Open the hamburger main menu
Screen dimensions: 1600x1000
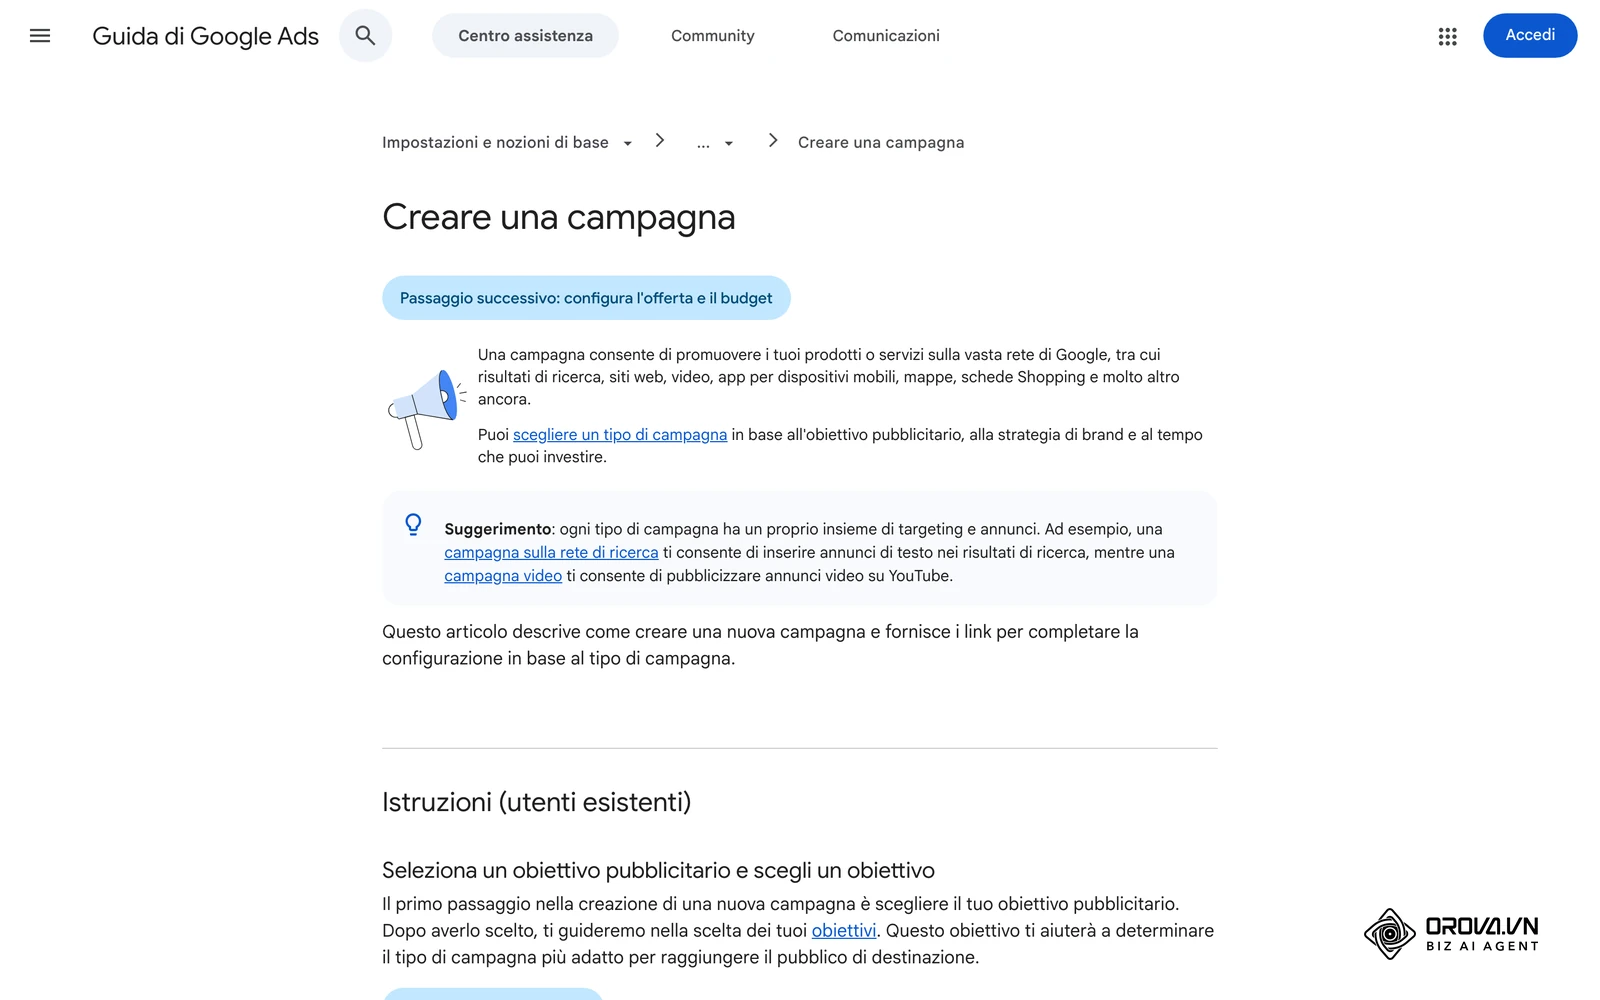40,36
